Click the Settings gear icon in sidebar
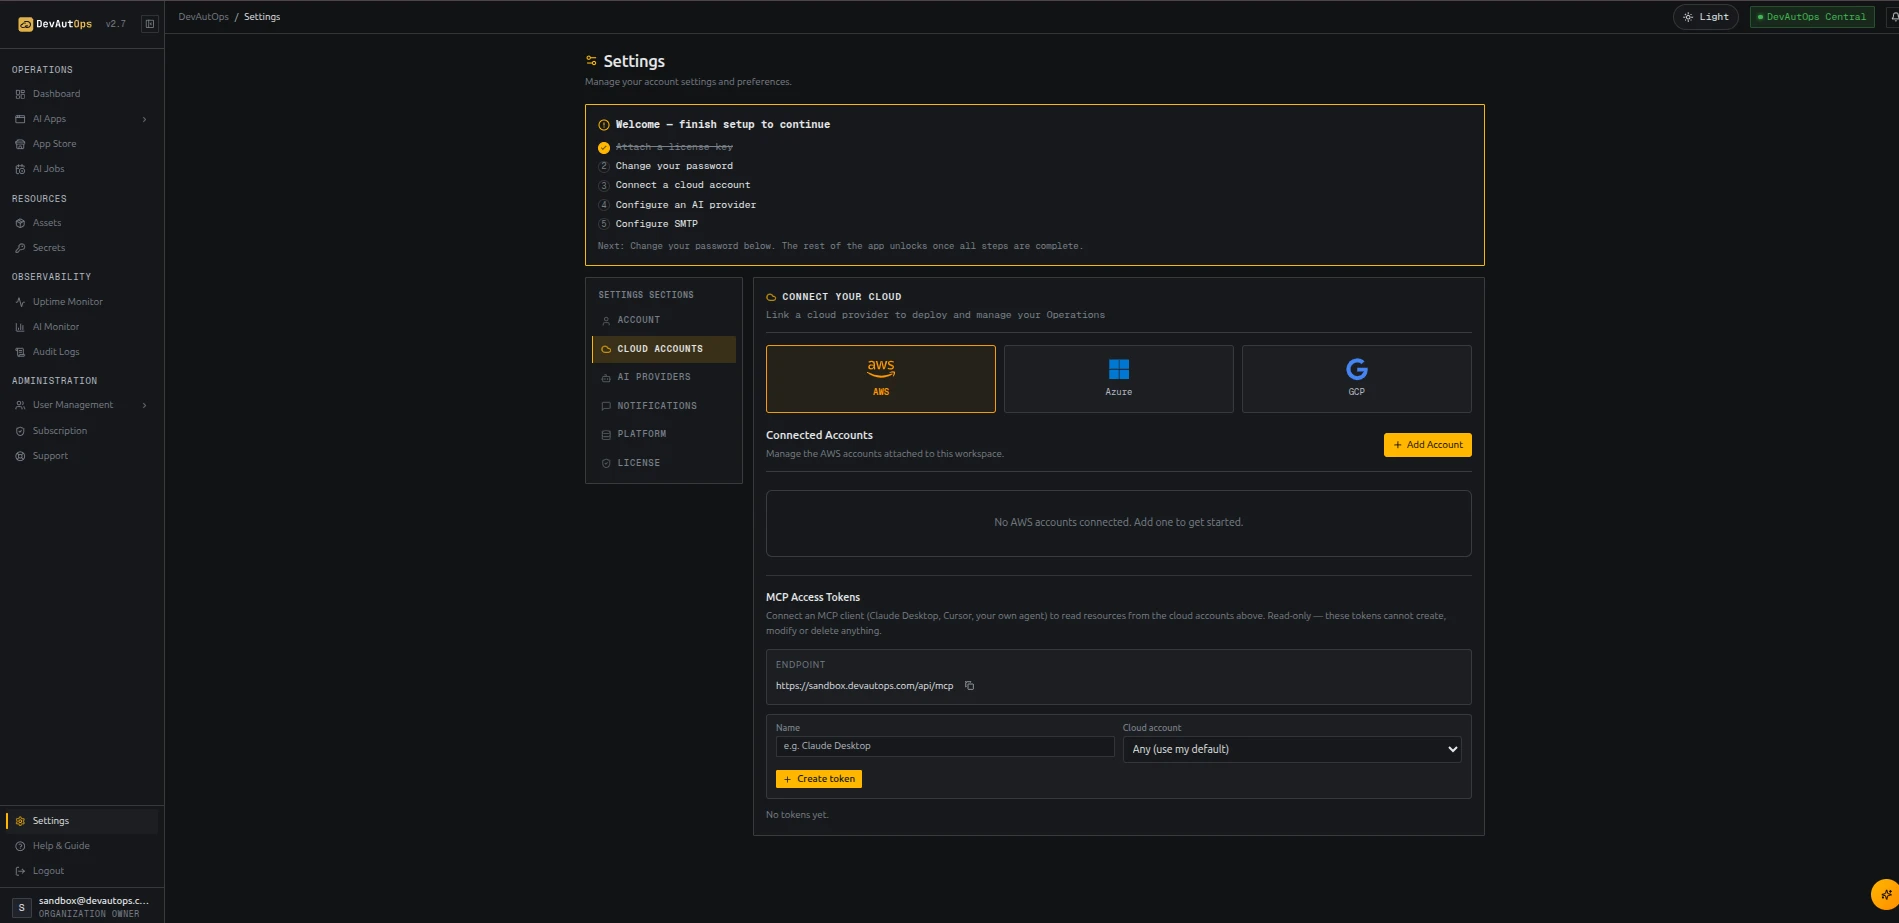 (20, 821)
